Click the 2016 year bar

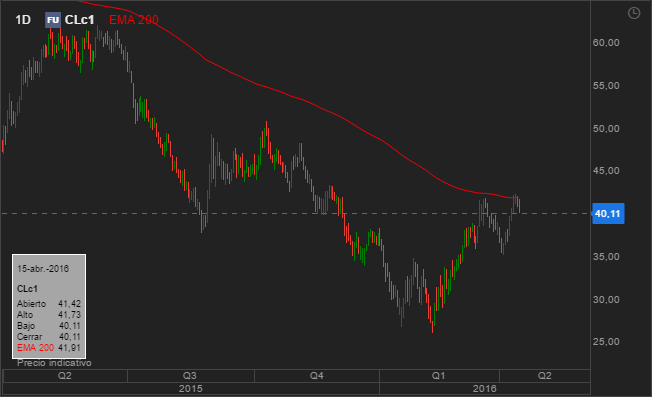point(485,389)
